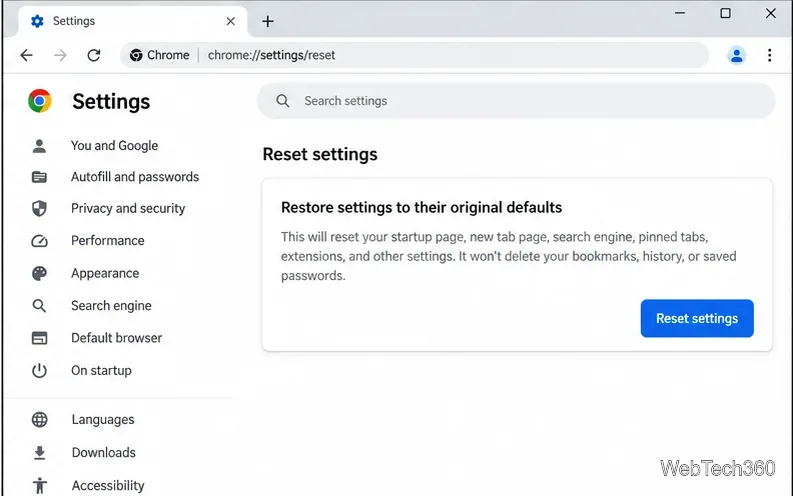Open the Chrome three-dot menu
This screenshot has width=793, height=496.
(769, 55)
